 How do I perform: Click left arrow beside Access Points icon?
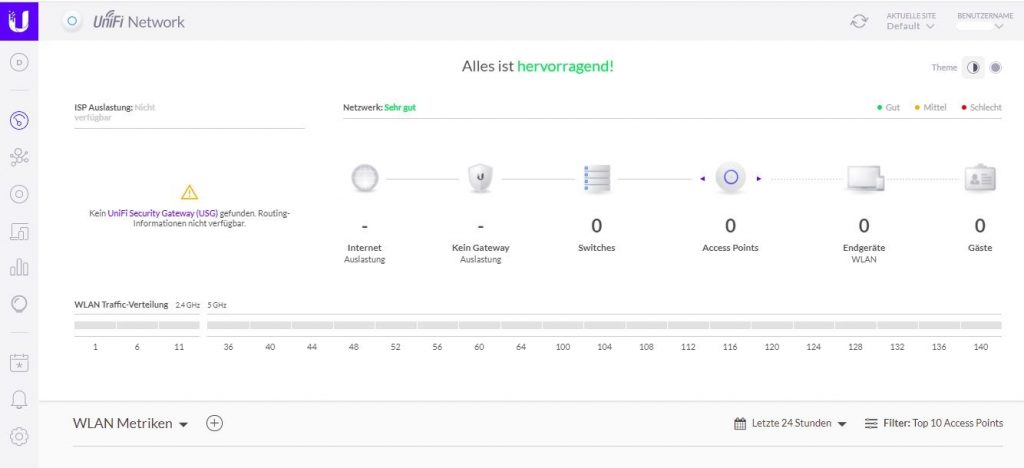point(702,178)
